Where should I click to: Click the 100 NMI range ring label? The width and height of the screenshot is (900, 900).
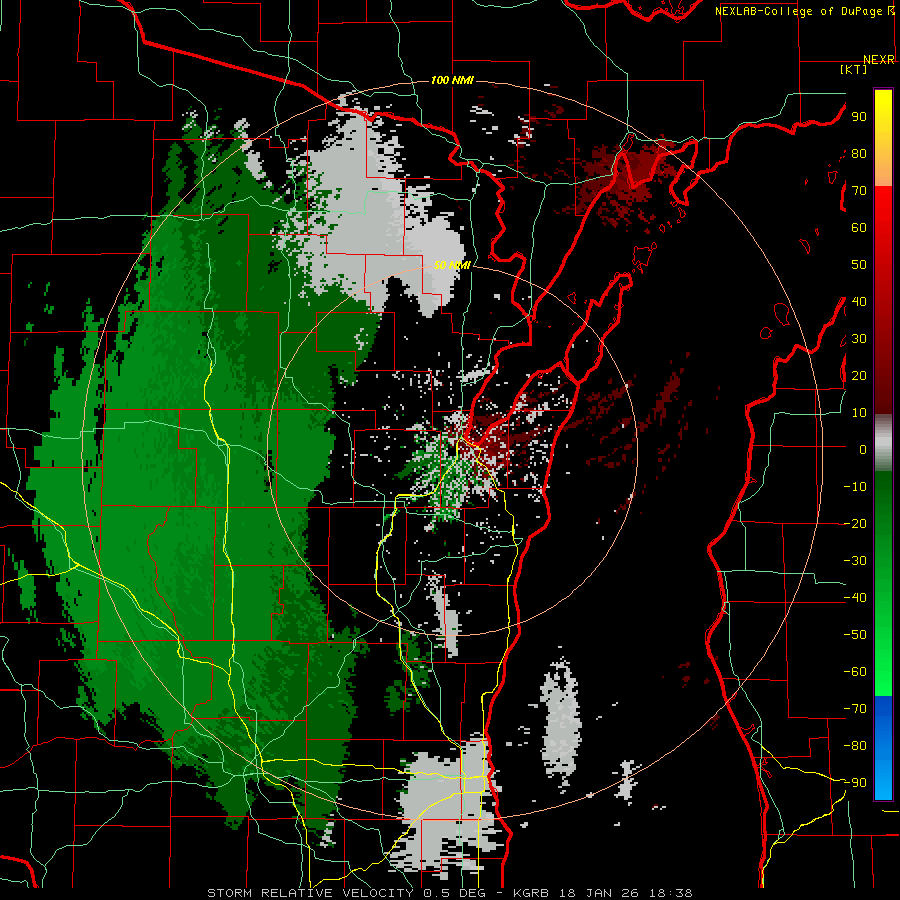[x=452, y=80]
